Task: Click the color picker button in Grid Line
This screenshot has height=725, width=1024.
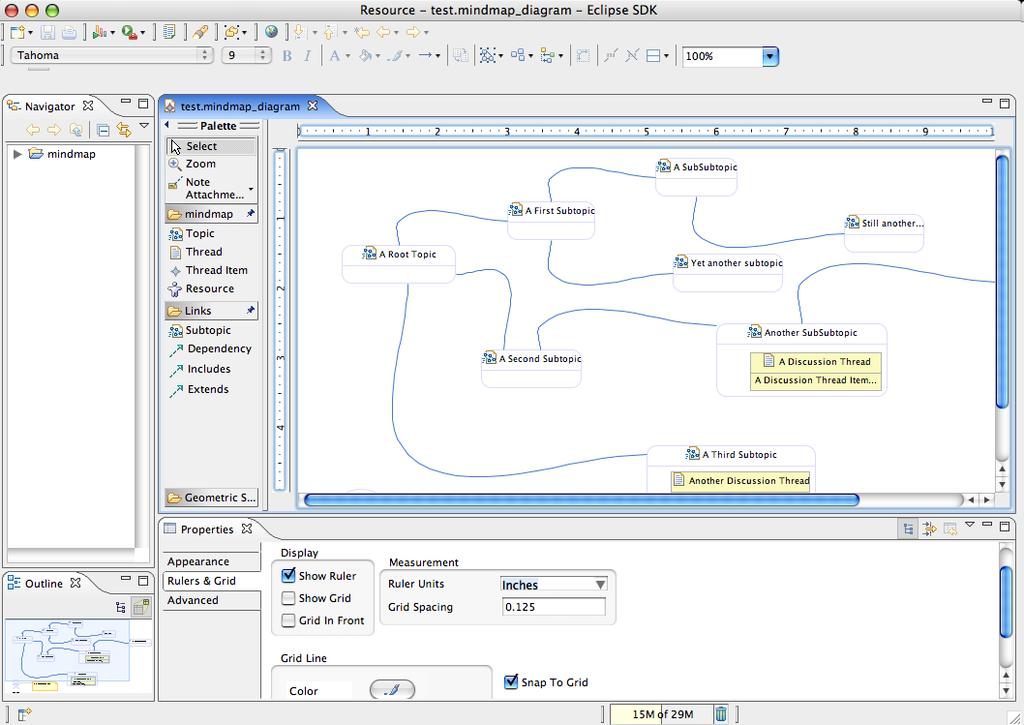Action: click(392, 689)
